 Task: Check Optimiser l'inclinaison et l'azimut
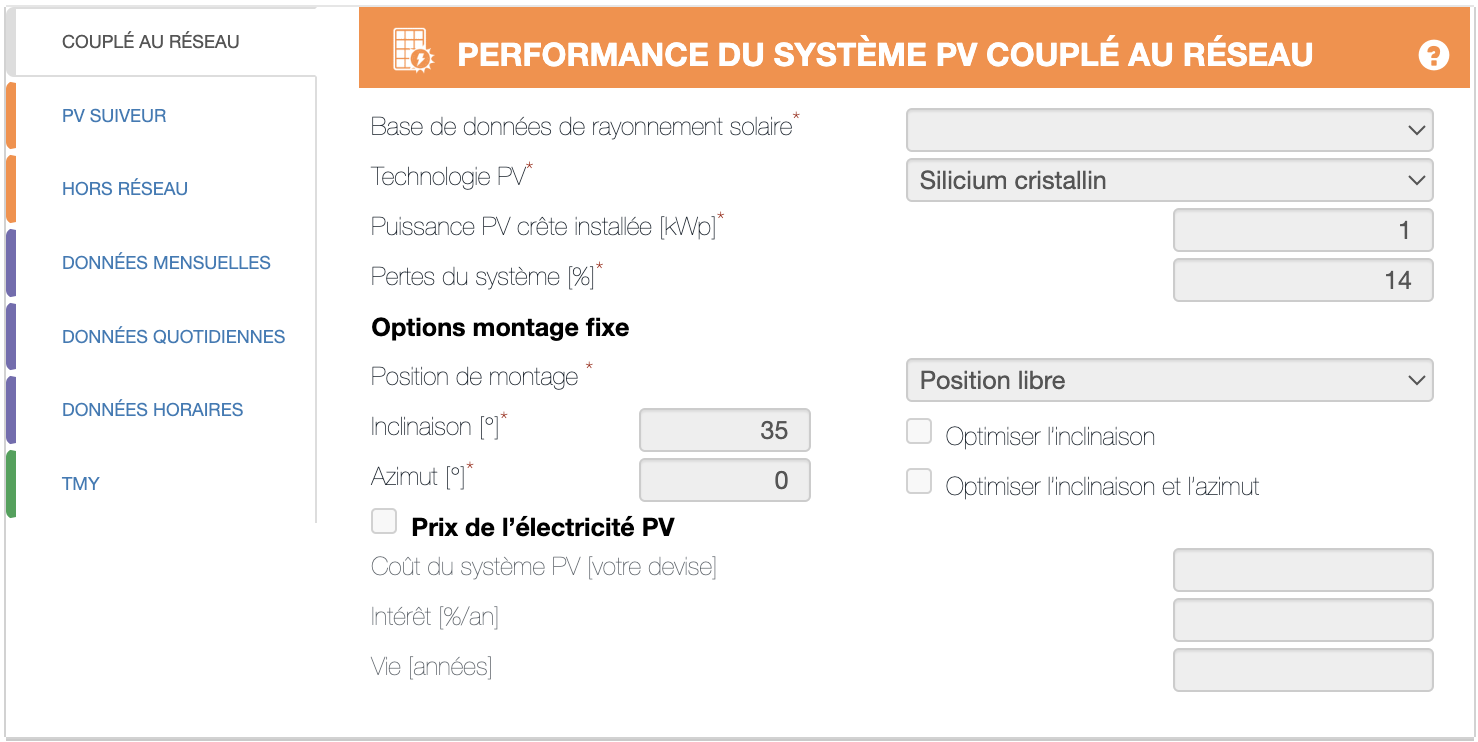coord(919,482)
